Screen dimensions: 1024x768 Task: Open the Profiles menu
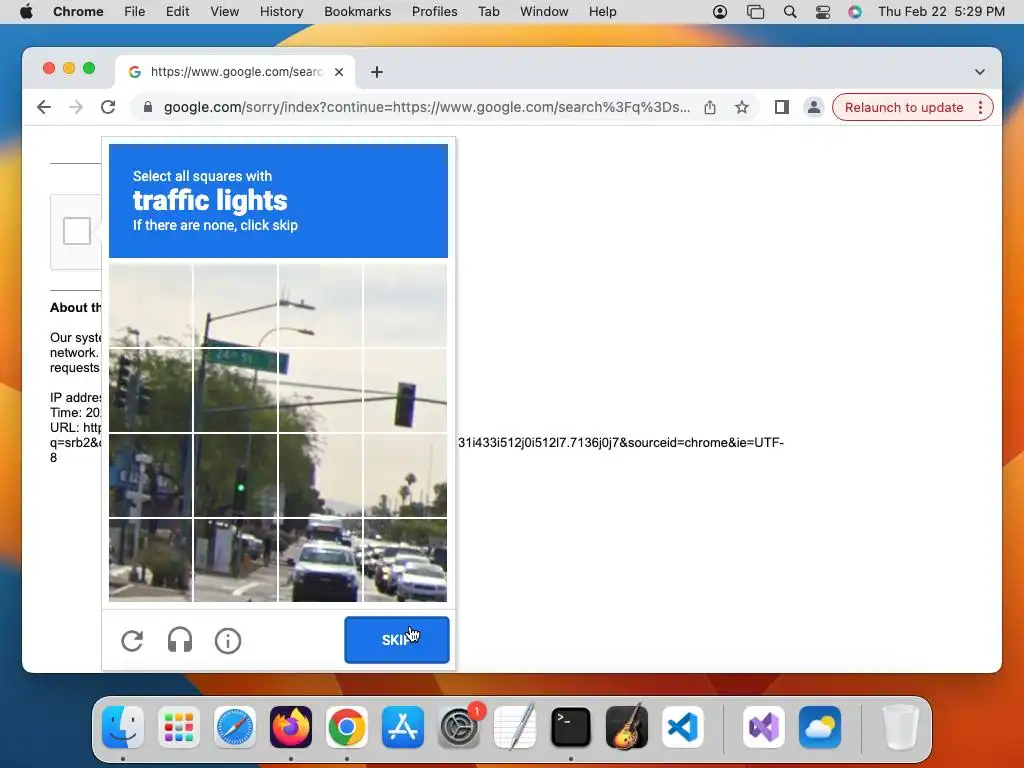coord(434,12)
